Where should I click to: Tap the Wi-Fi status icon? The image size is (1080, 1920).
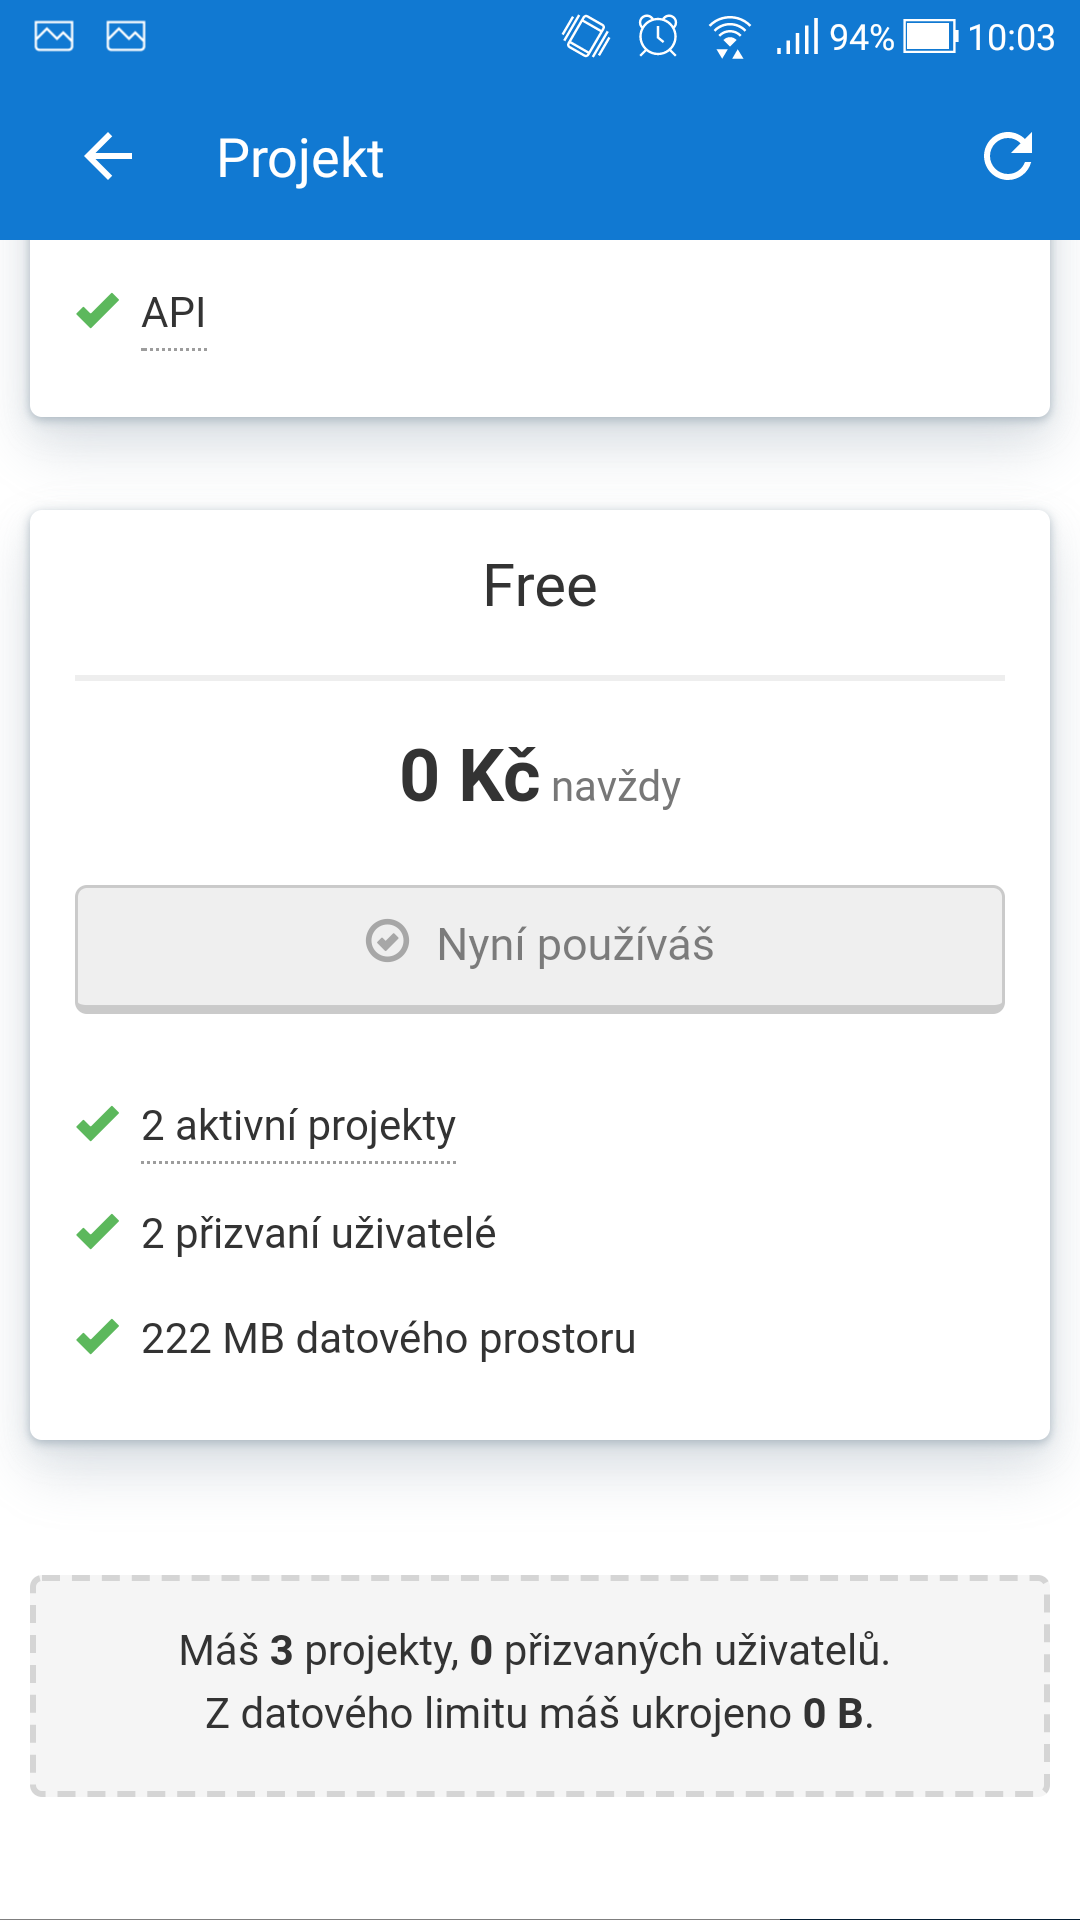(x=730, y=38)
